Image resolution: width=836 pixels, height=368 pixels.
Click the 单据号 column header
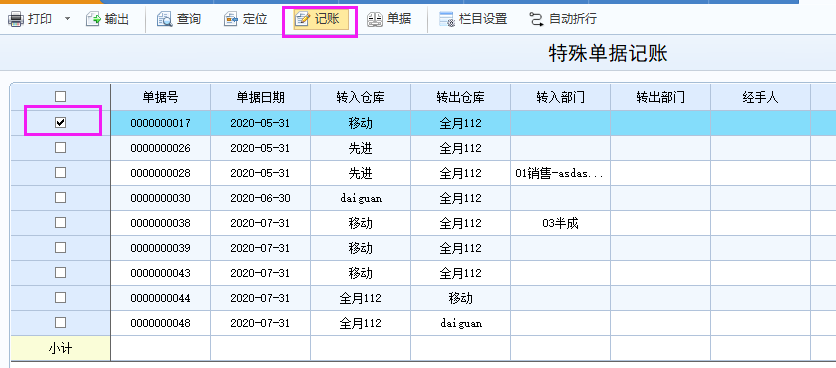pyautogui.click(x=160, y=97)
